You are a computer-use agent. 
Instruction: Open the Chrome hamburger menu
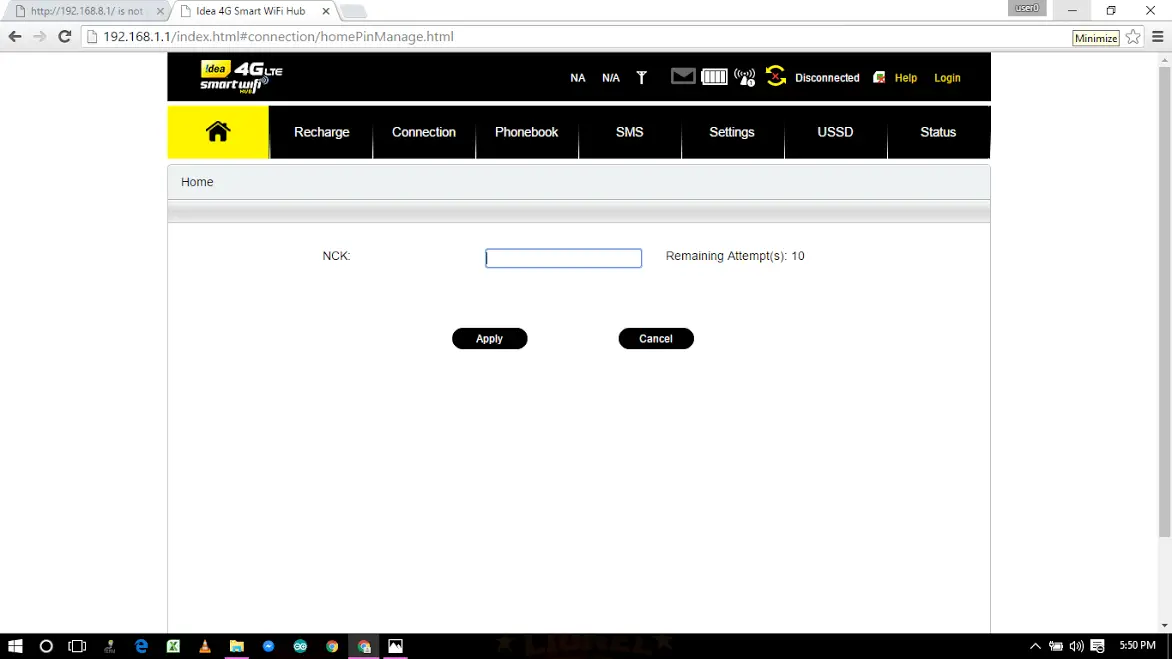(x=1158, y=37)
